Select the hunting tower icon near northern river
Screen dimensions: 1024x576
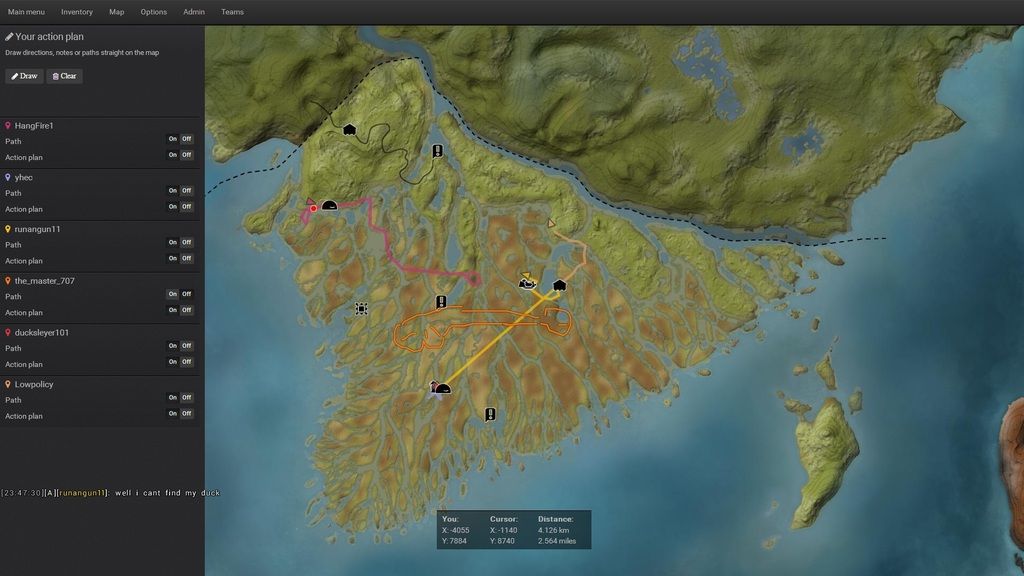(438, 151)
